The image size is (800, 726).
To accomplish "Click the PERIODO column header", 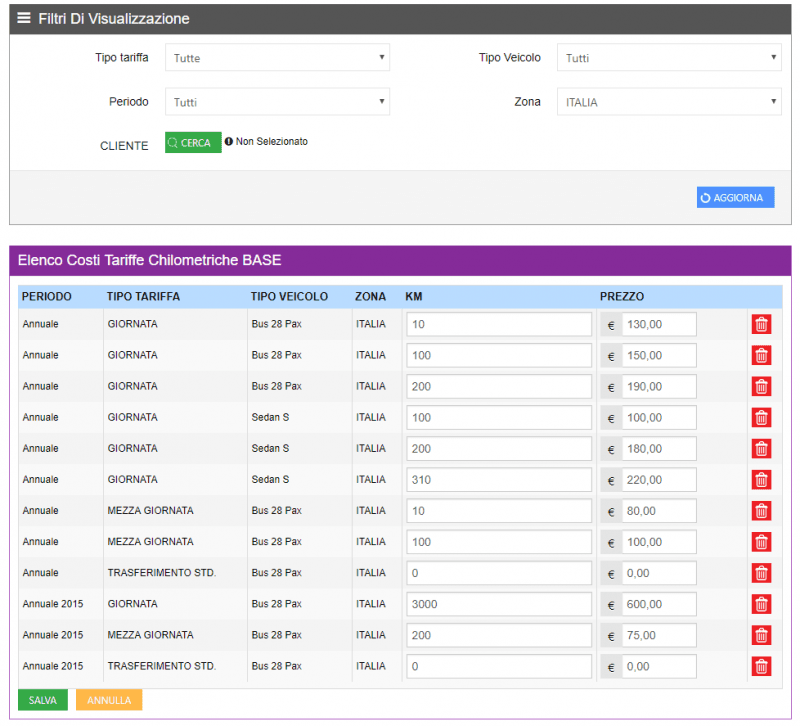I will point(46,296).
